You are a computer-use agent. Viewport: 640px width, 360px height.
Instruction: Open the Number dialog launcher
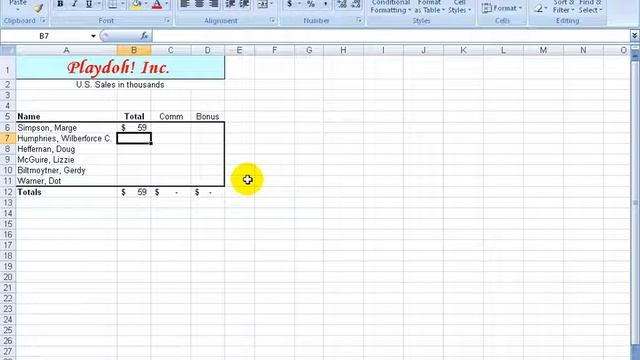pyautogui.click(x=359, y=20)
